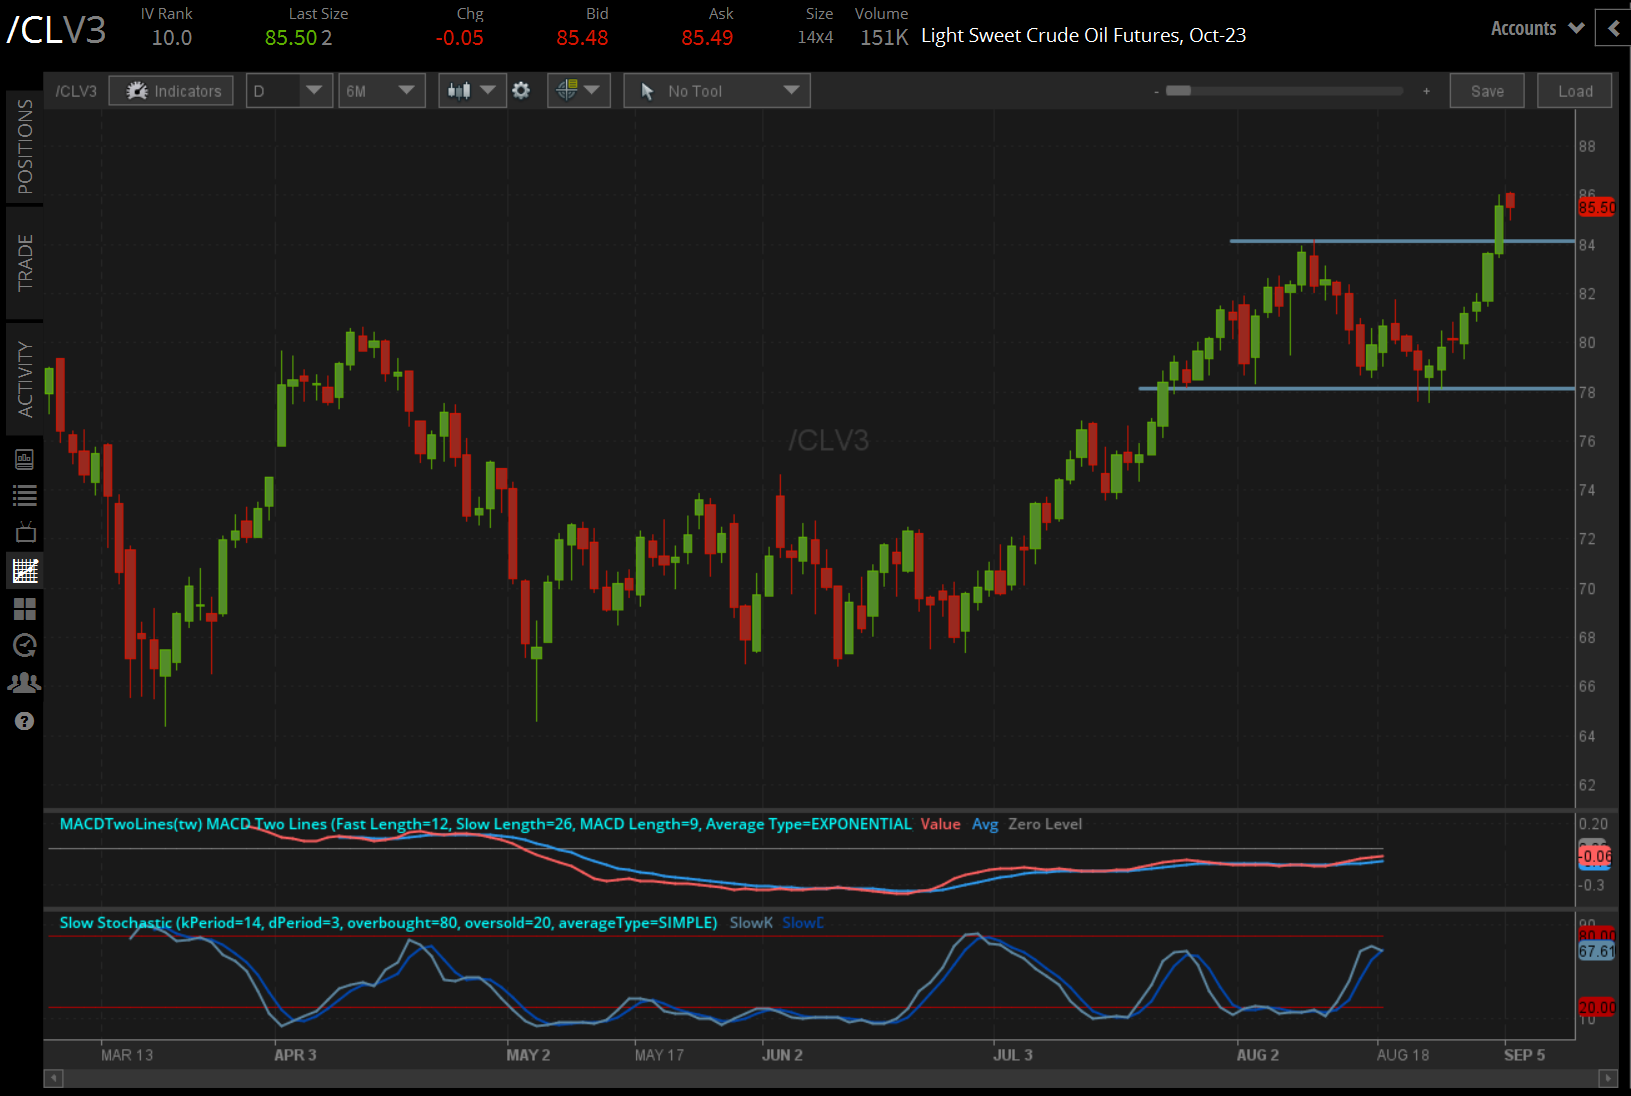
Task: Click the SlowK legend label
Action: [751, 923]
